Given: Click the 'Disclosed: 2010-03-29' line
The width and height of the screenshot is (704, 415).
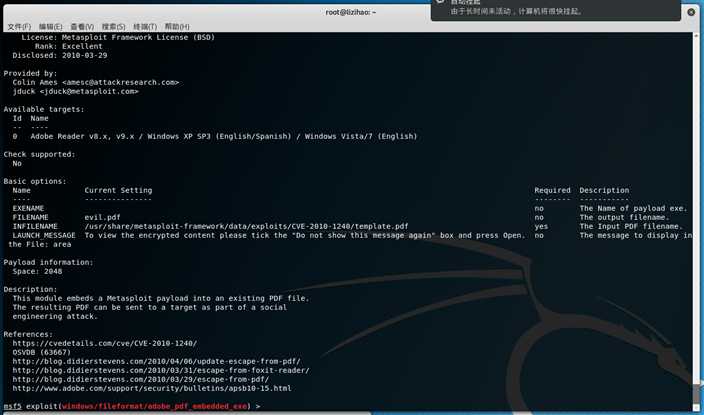Looking at the screenshot, I should [x=60, y=55].
